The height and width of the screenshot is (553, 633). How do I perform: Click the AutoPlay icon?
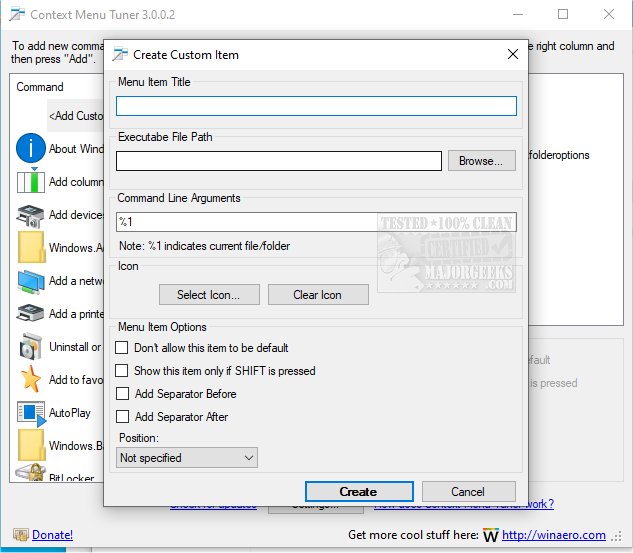(x=31, y=413)
